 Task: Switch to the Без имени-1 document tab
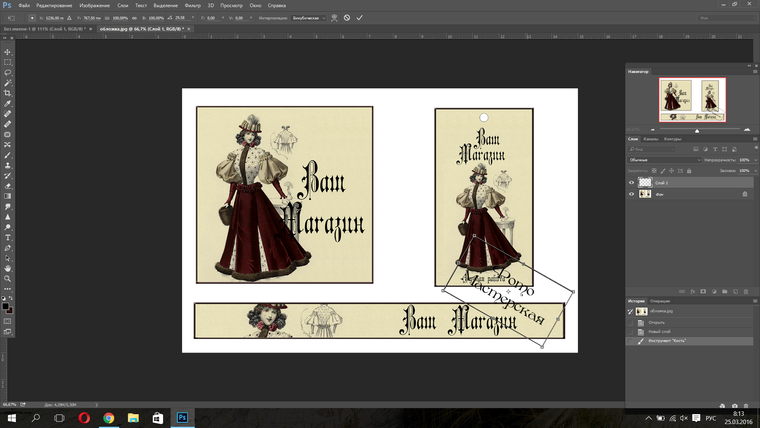pos(45,29)
